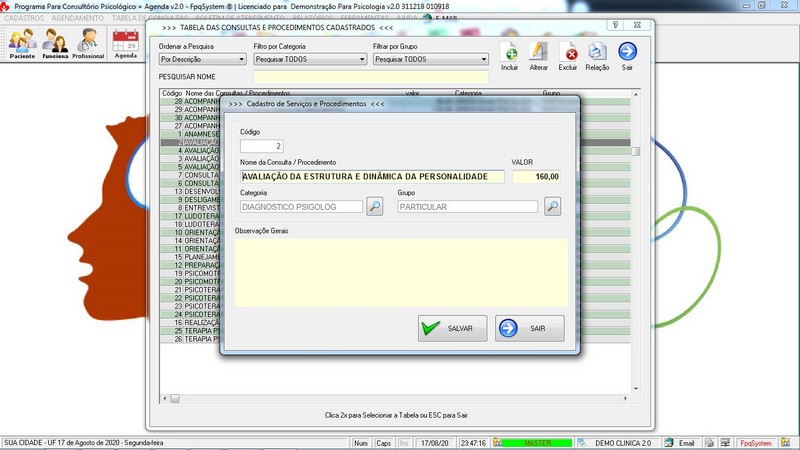This screenshot has height=450, width=800.
Task: Click the table's vertical scrollbar thumb
Action: tap(636, 152)
